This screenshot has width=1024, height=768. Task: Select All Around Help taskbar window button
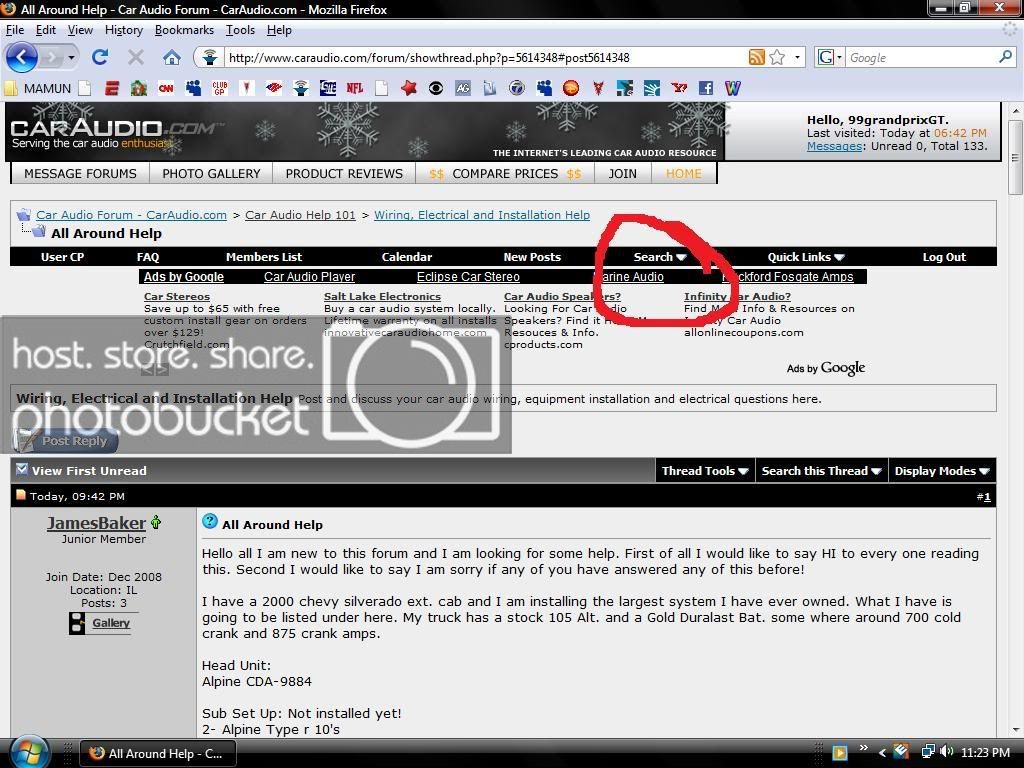(x=157, y=753)
